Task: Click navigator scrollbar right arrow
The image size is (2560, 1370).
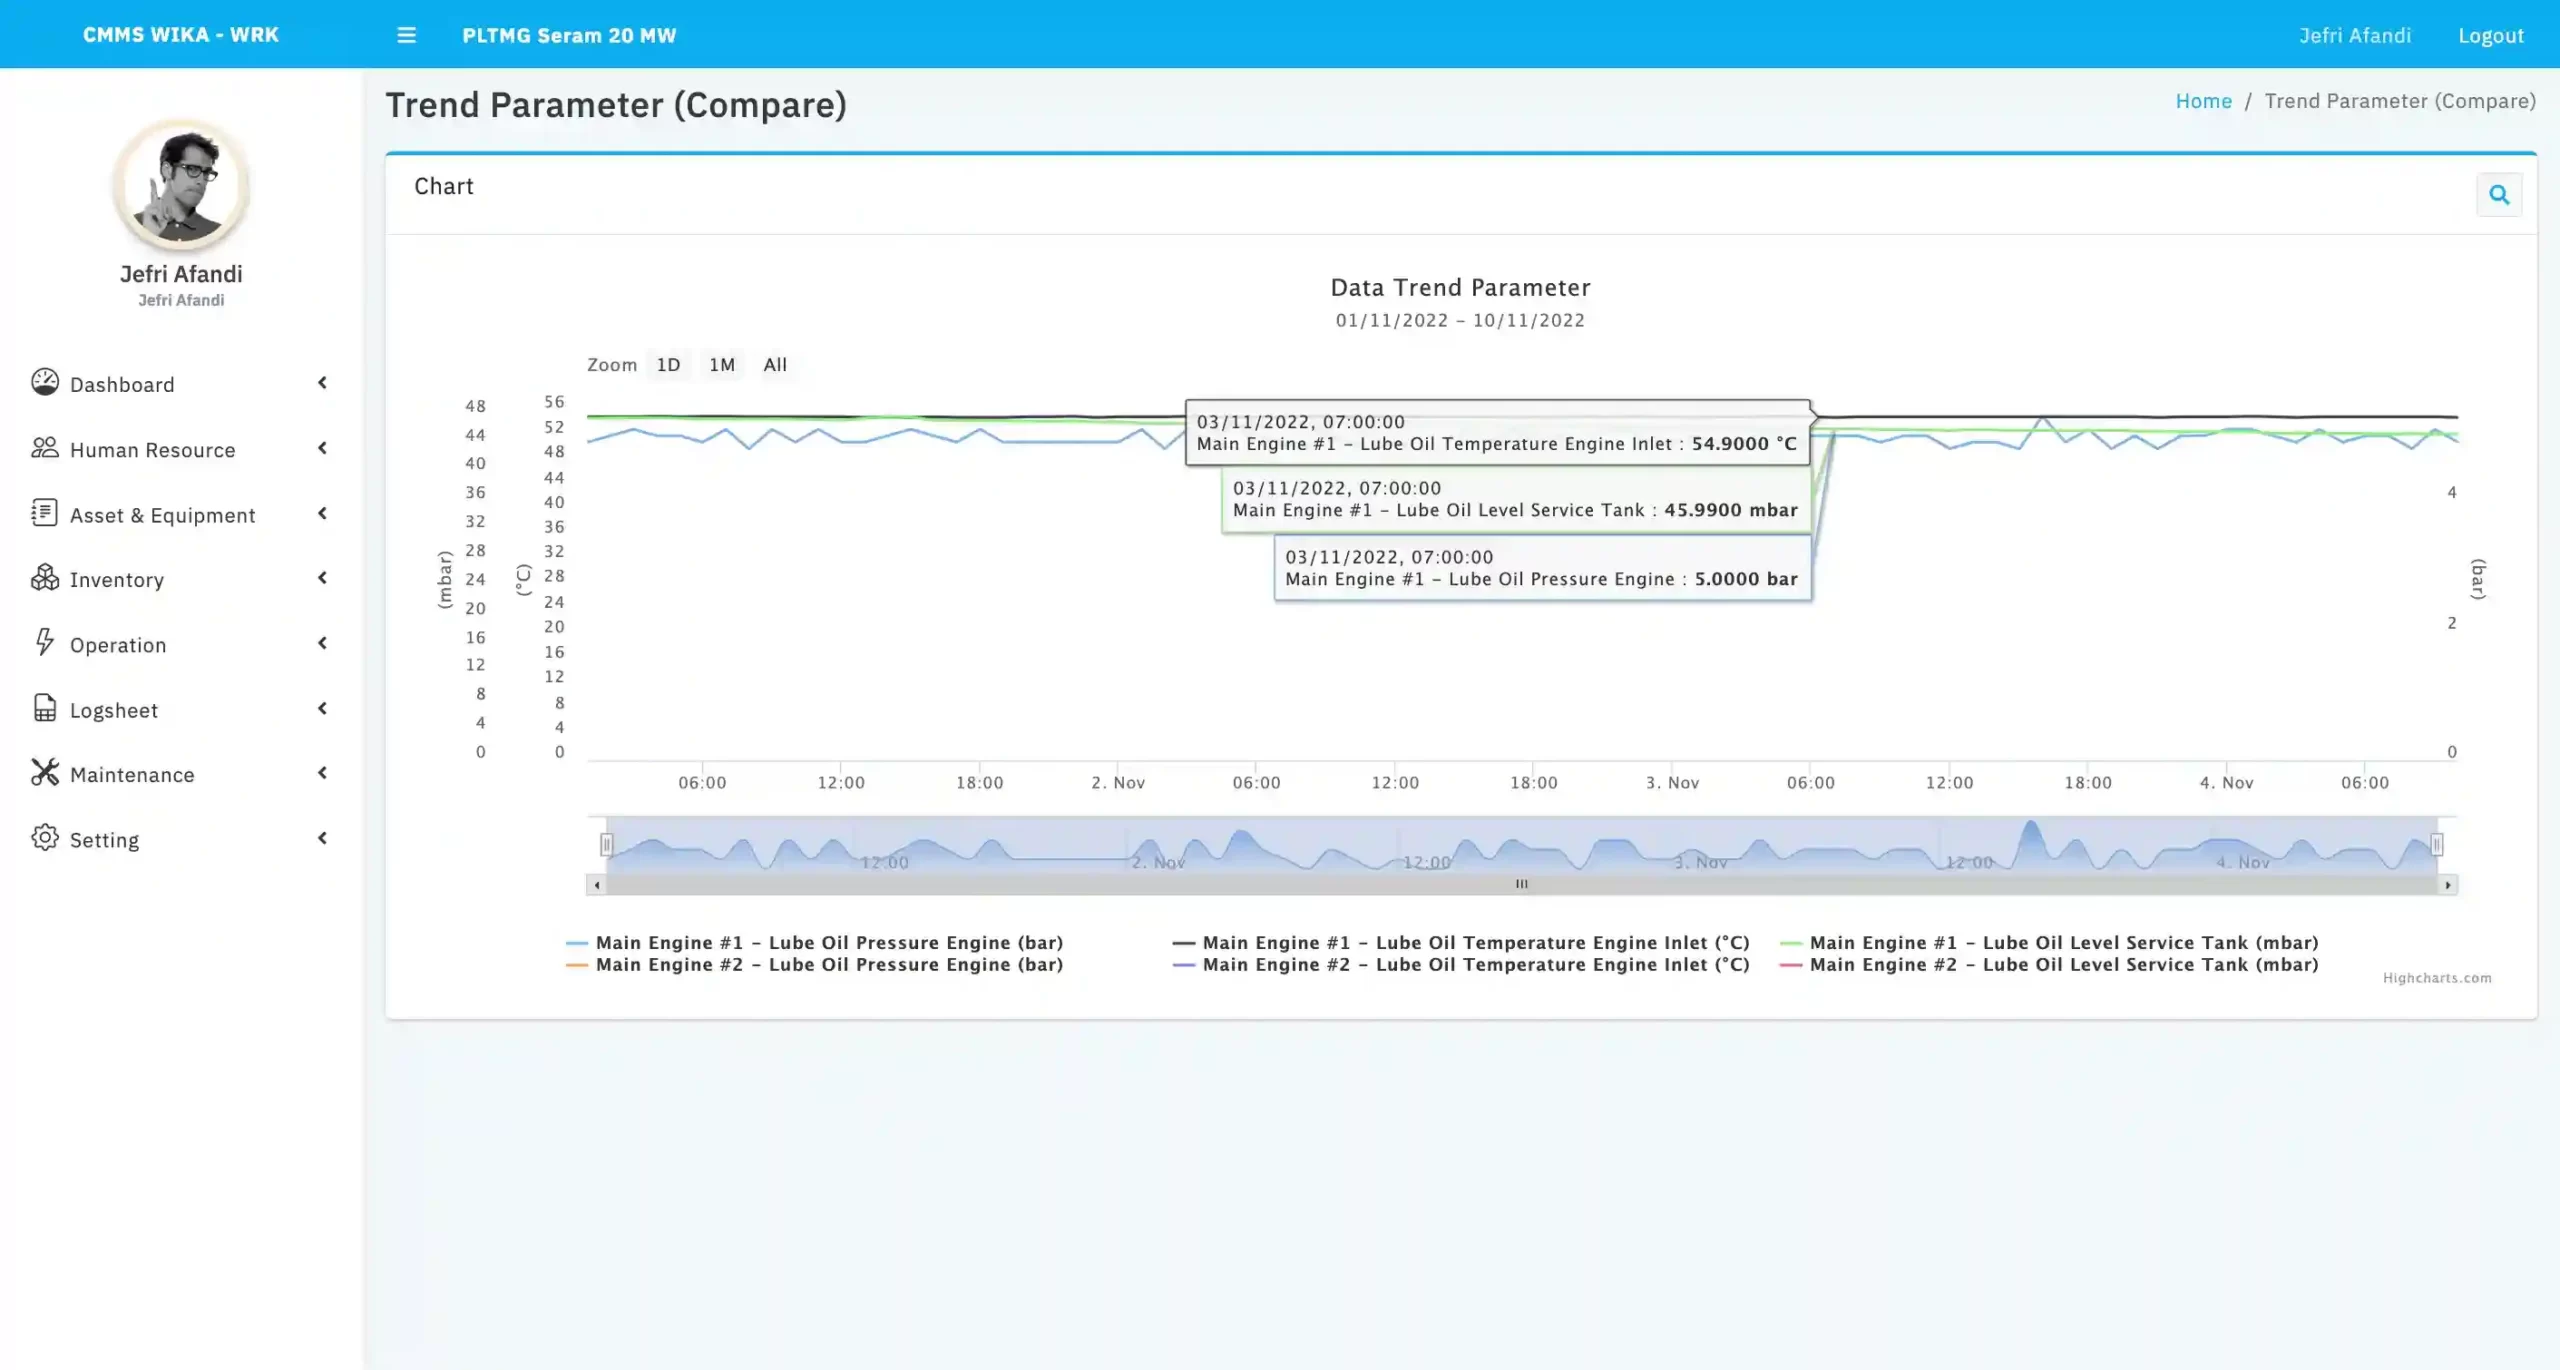Action: coord(2448,885)
